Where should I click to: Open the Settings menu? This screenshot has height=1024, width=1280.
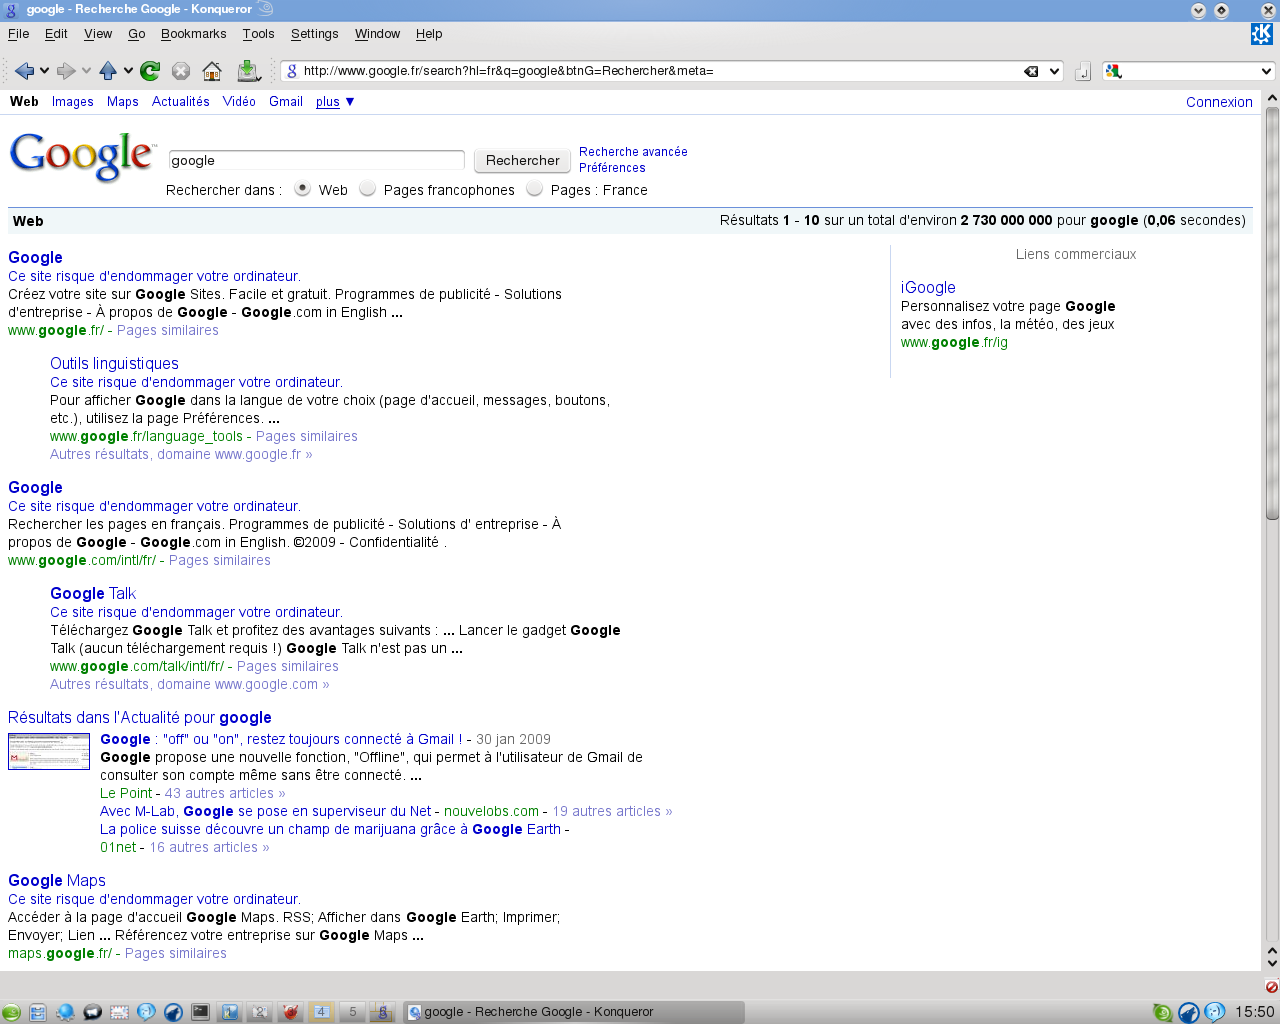tap(315, 34)
